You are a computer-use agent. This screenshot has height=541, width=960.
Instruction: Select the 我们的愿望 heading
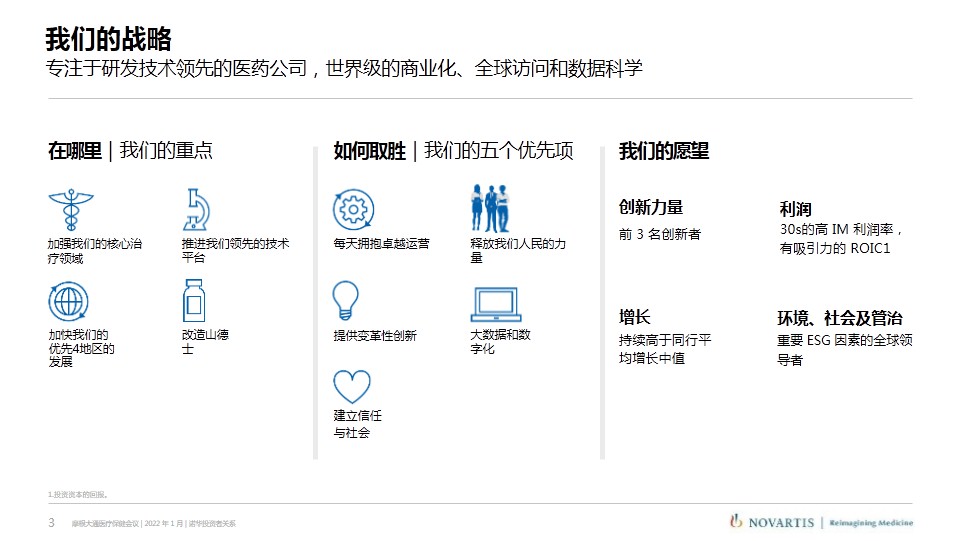[x=664, y=151]
